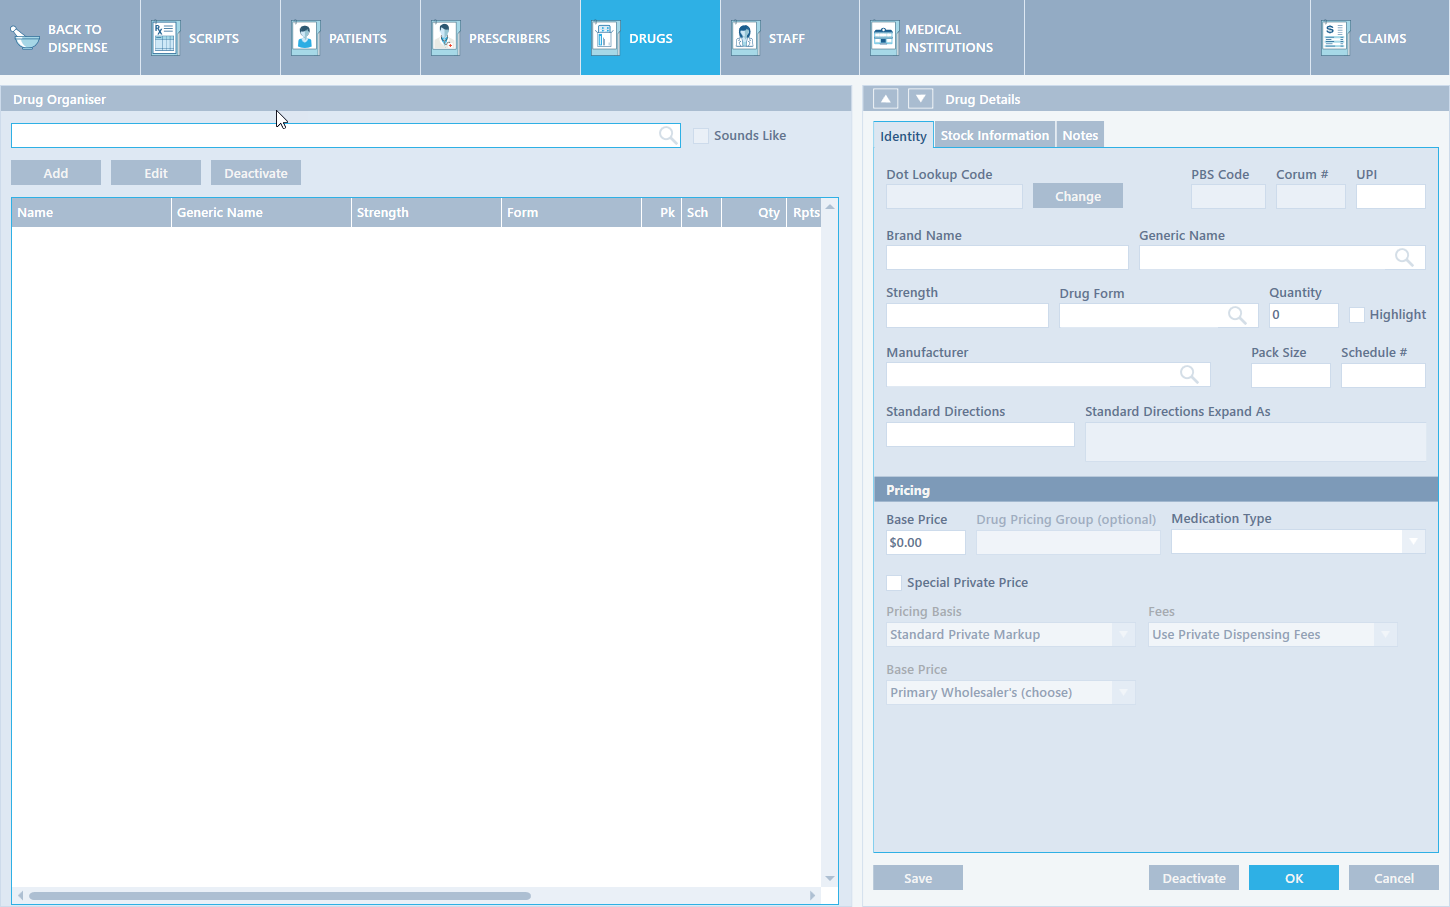Image resolution: width=1450 pixels, height=907 pixels.
Task: Open the Medical Institutions icon
Action: (x=884, y=38)
